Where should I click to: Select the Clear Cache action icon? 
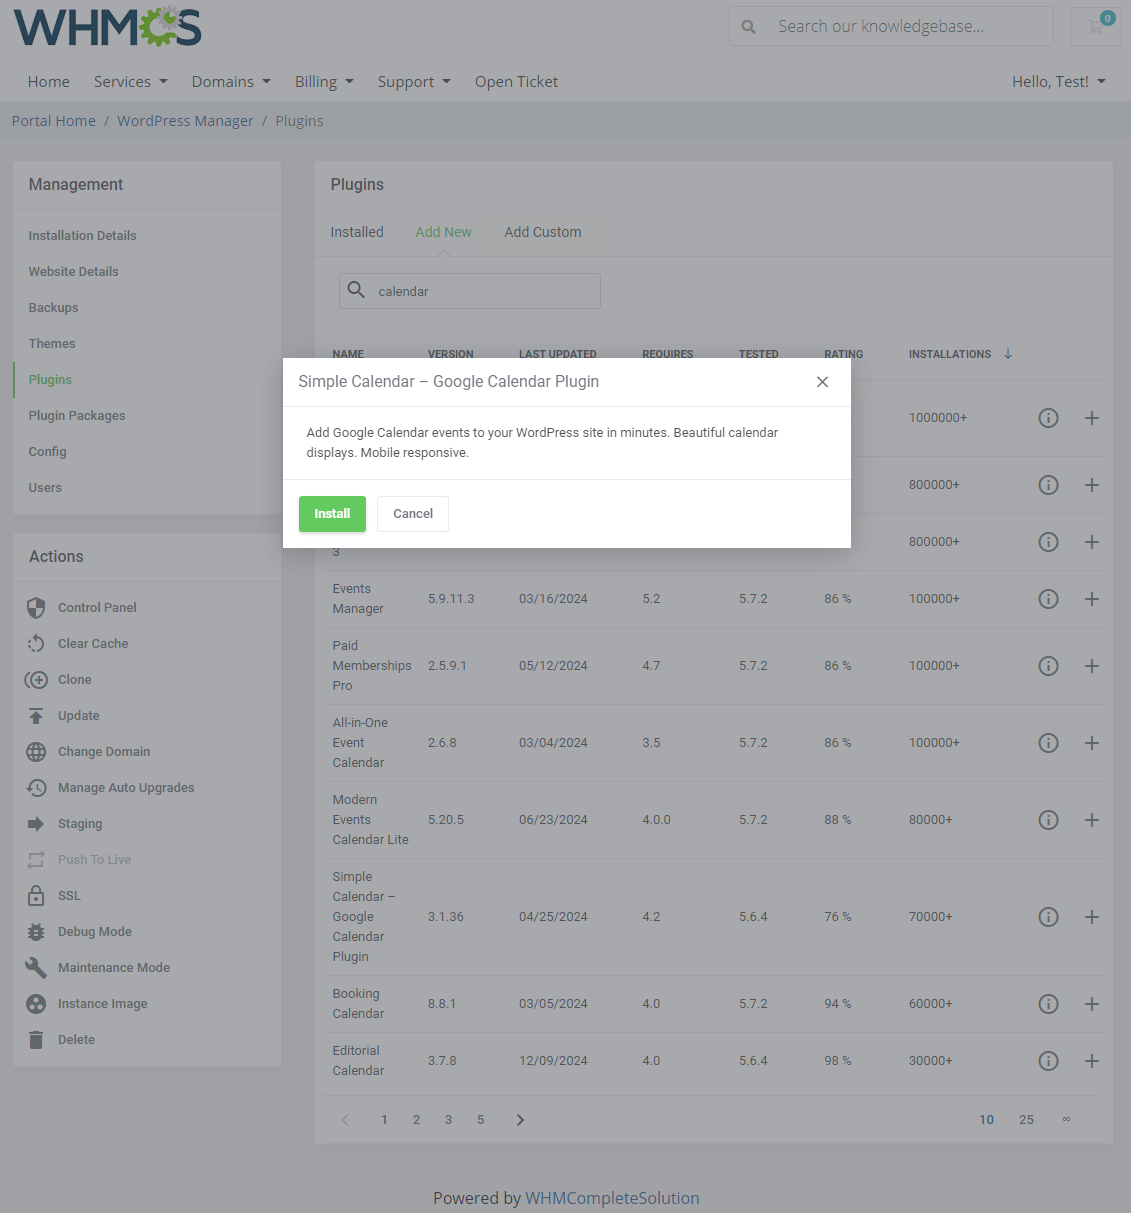coord(36,643)
